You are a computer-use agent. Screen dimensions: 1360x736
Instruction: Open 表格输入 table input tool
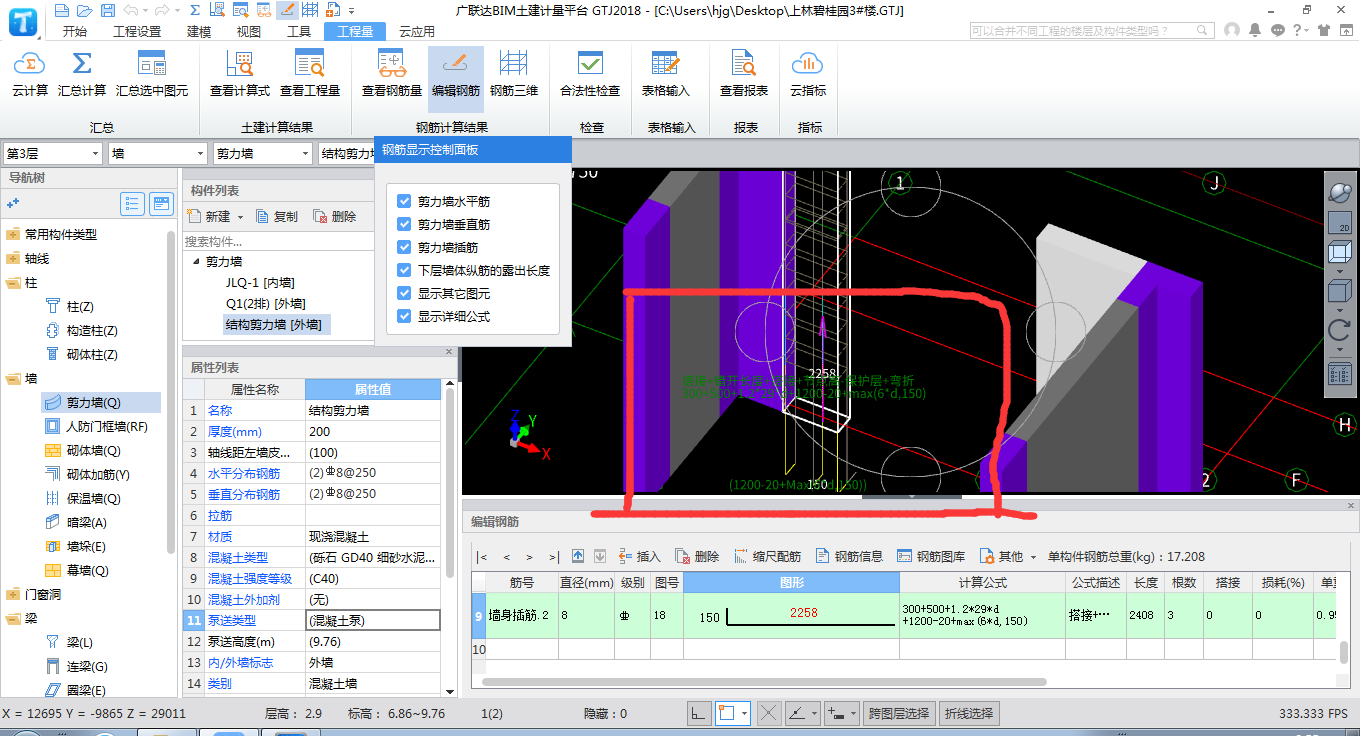coord(666,75)
